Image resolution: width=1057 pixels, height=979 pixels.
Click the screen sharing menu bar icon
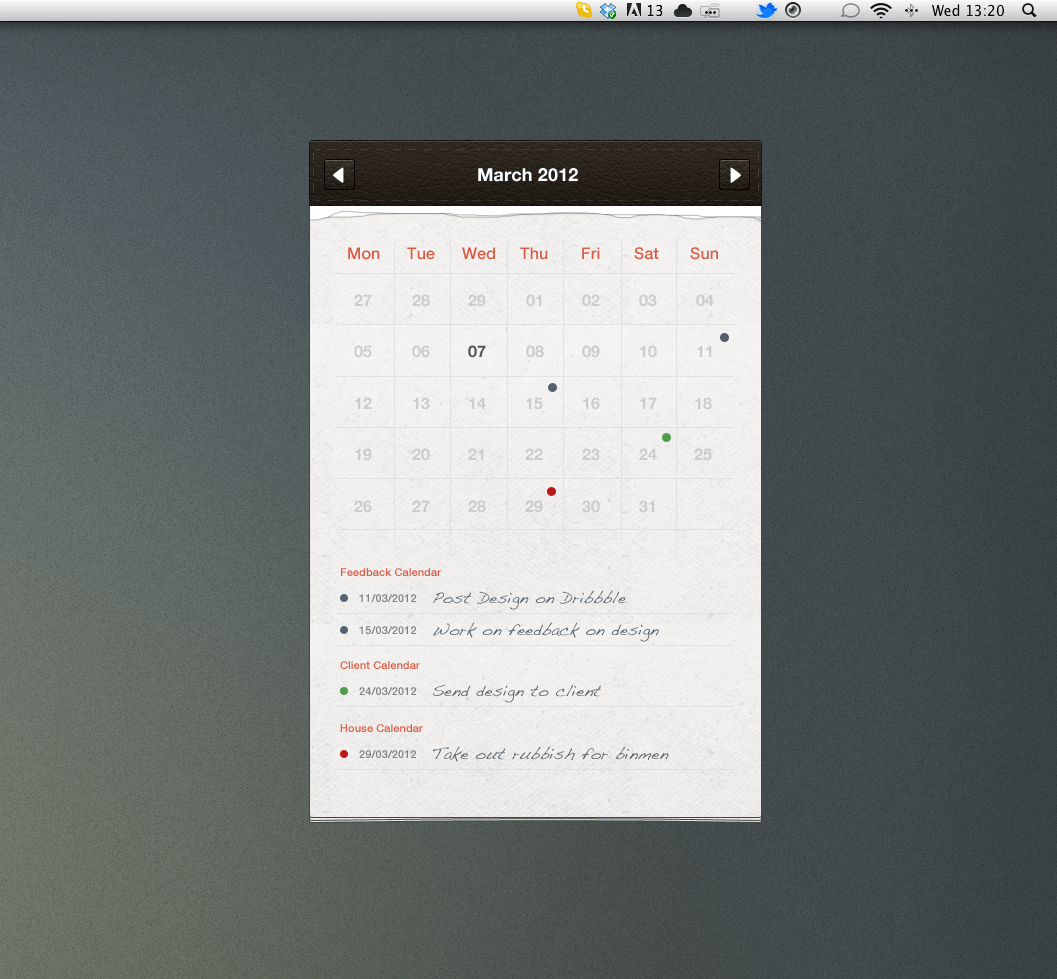tap(709, 10)
